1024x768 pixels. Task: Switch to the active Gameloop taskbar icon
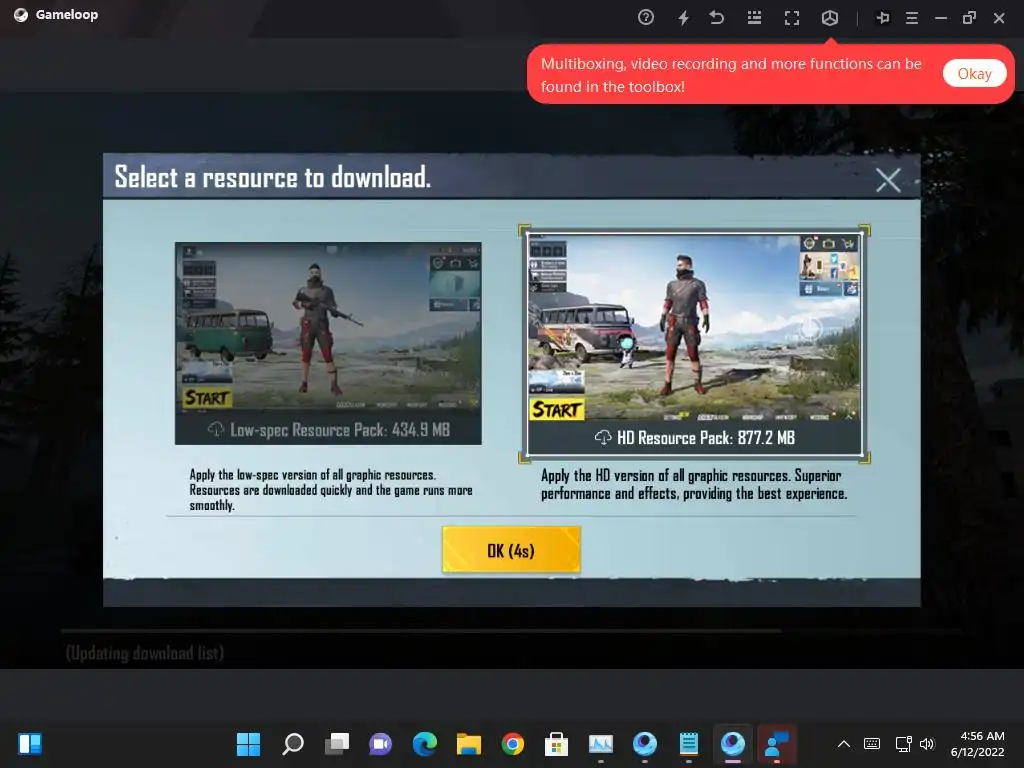[733, 744]
